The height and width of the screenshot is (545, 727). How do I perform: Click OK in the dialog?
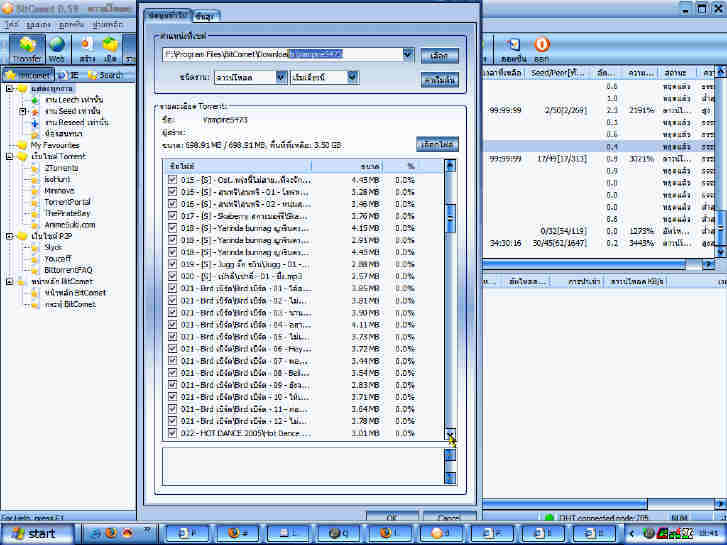[x=392, y=517]
